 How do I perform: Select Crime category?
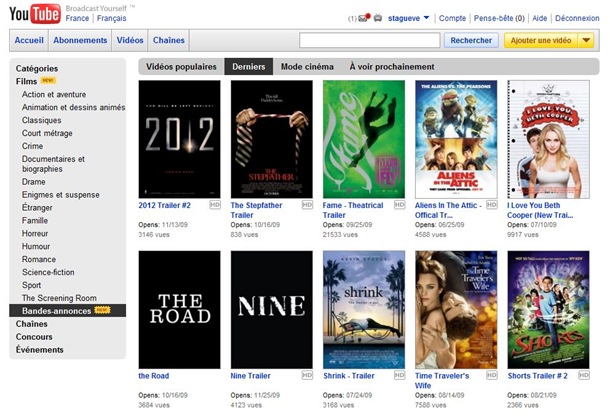(x=32, y=146)
